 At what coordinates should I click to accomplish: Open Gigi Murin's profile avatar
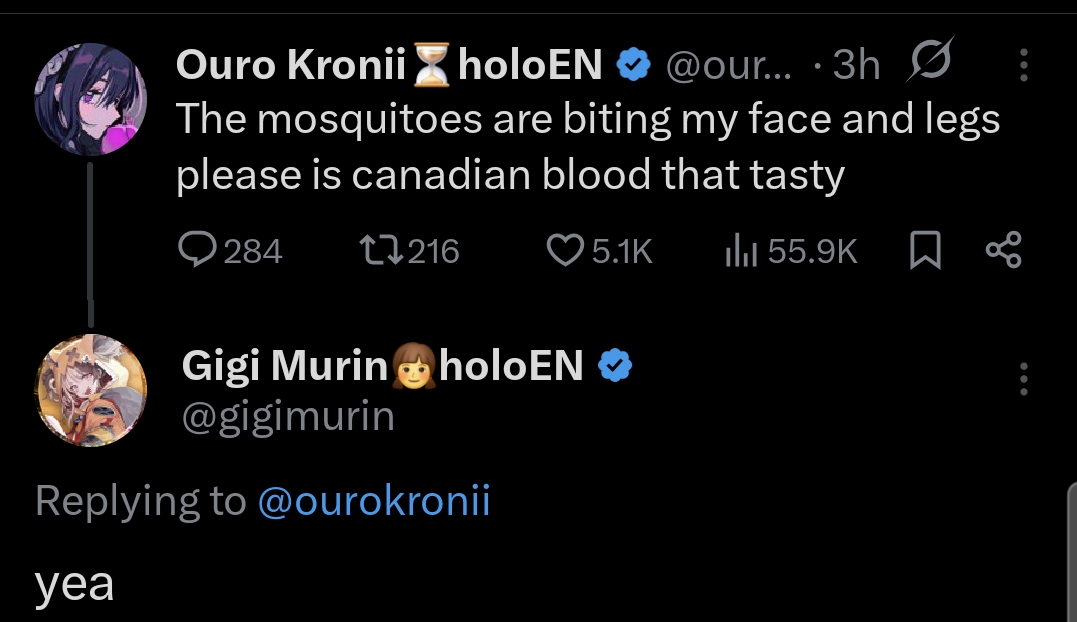[x=91, y=390]
